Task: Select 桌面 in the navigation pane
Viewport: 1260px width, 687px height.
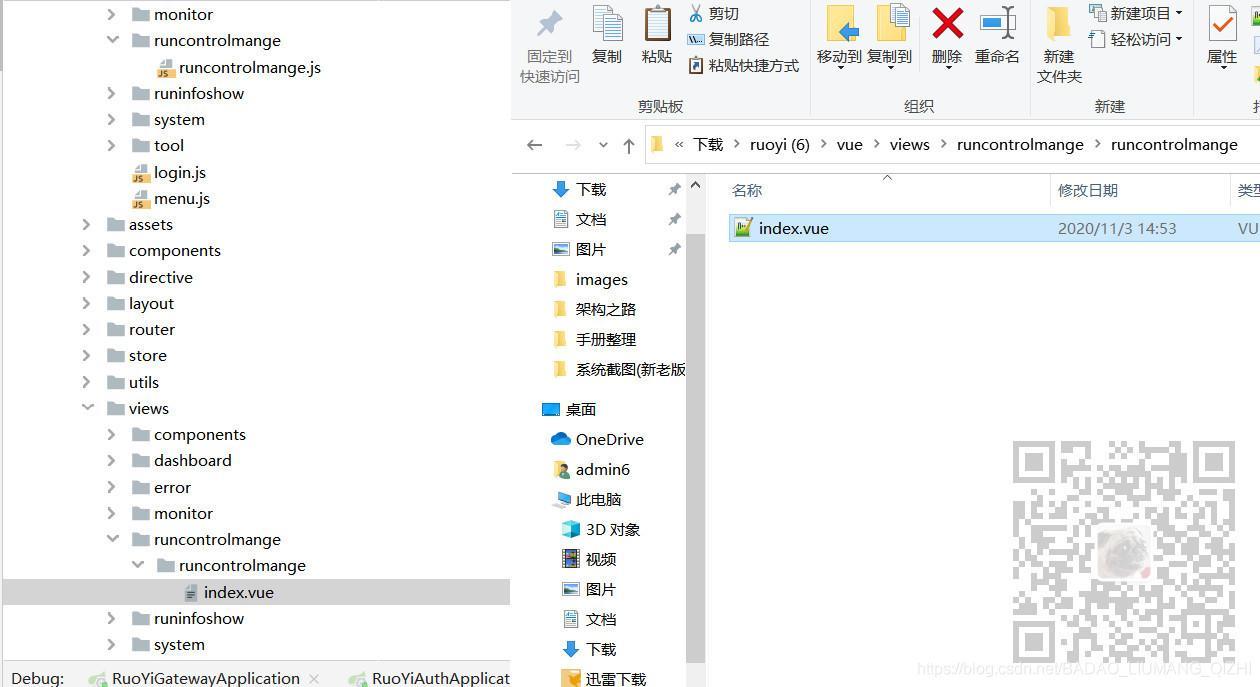Action: [581, 409]
